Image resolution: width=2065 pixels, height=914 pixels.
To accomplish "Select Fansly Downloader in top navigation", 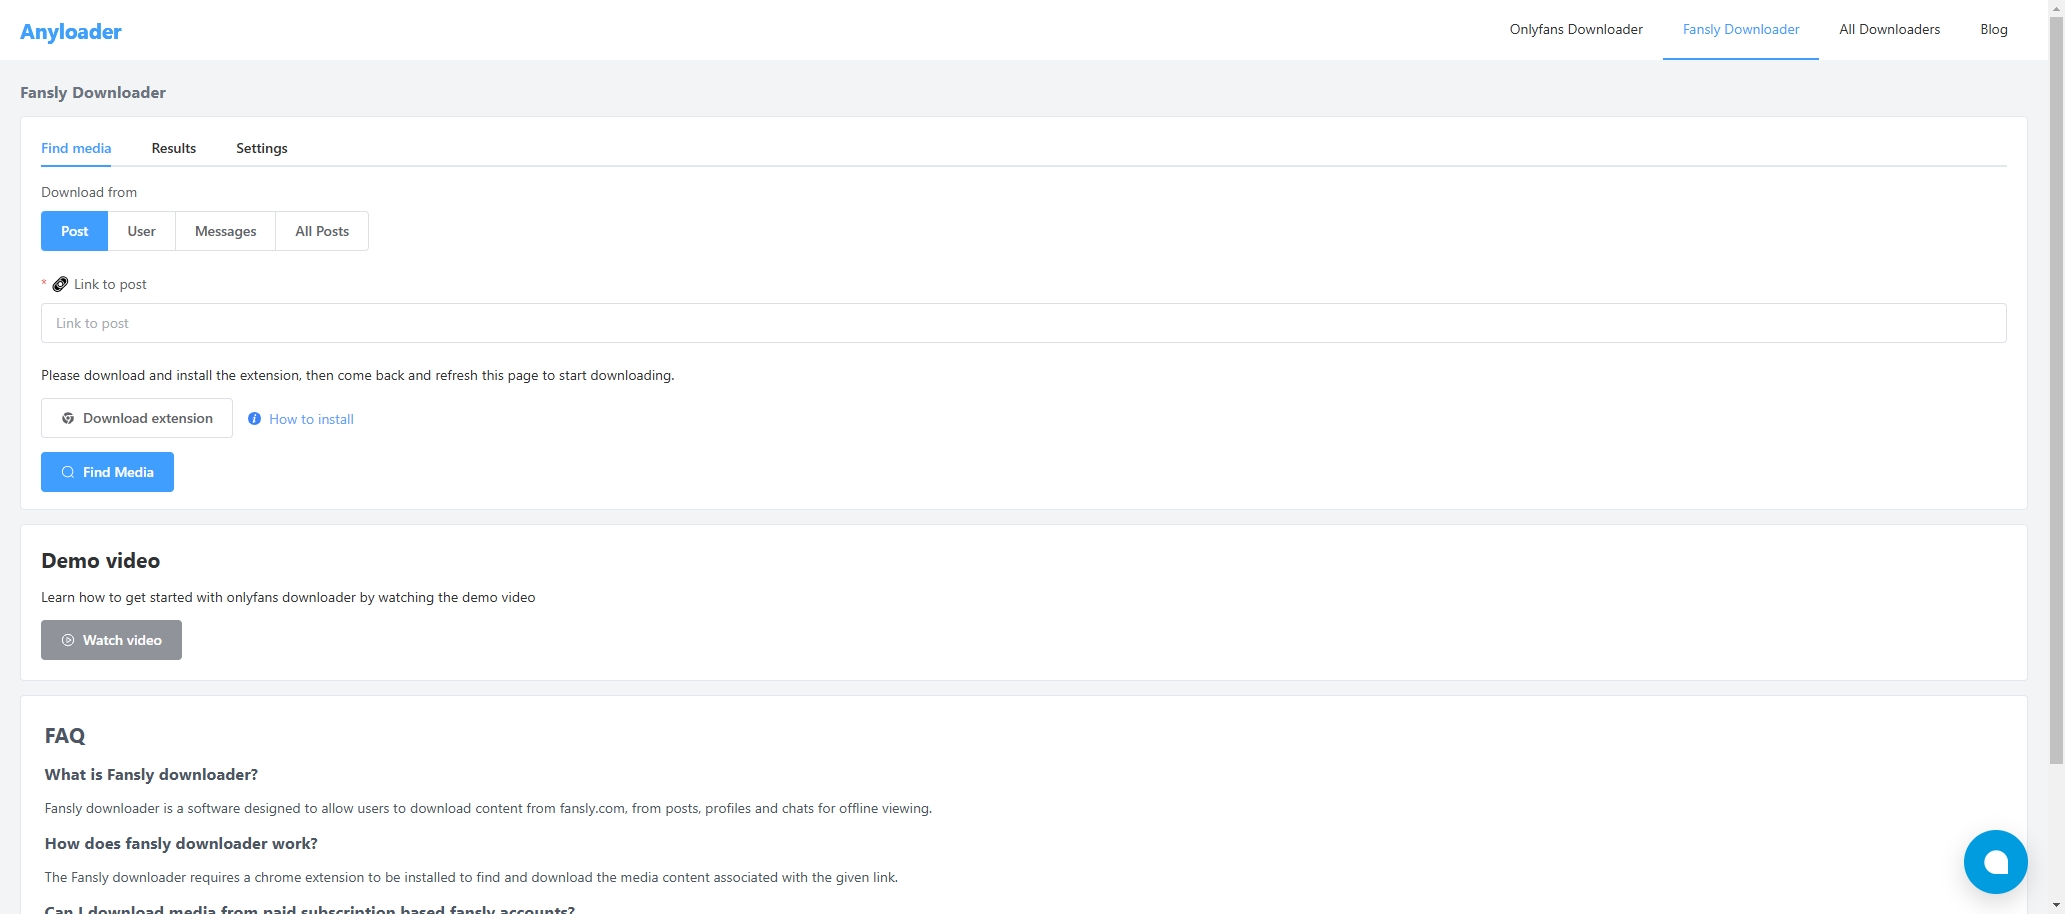I will click(1741, 29).
